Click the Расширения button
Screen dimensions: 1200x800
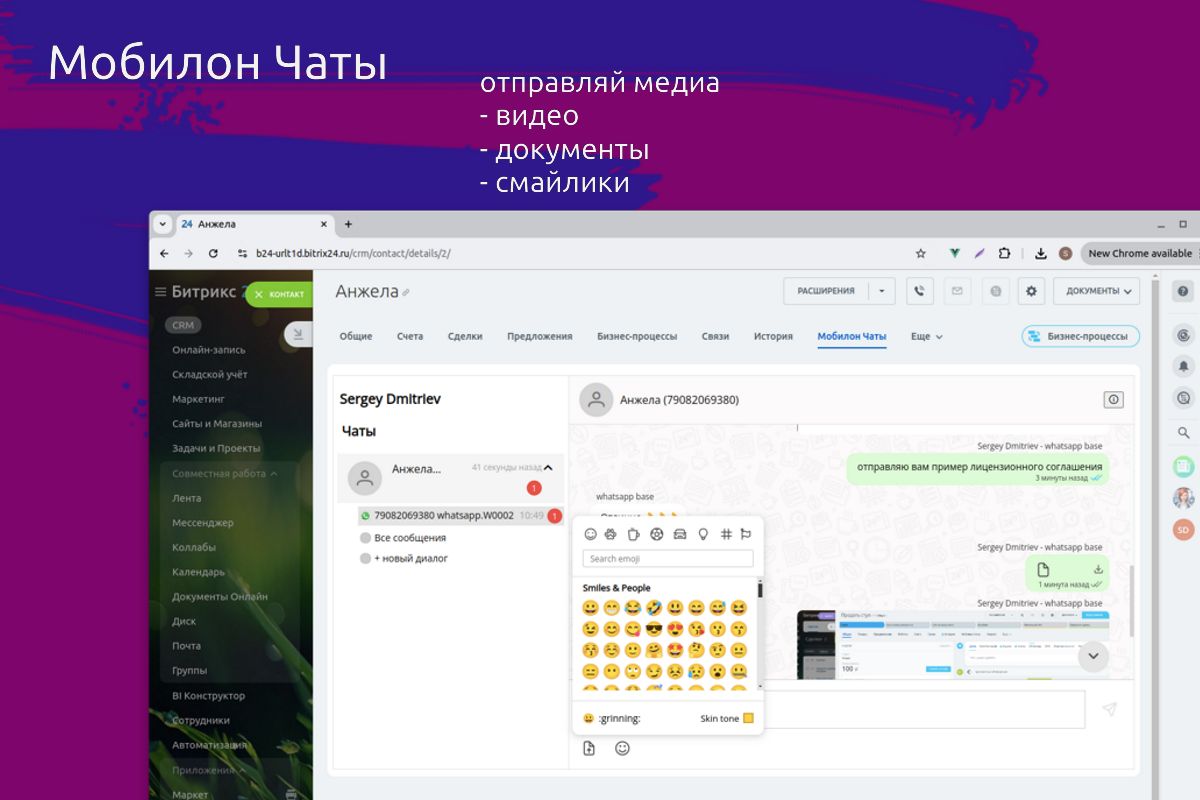point(825,291)
